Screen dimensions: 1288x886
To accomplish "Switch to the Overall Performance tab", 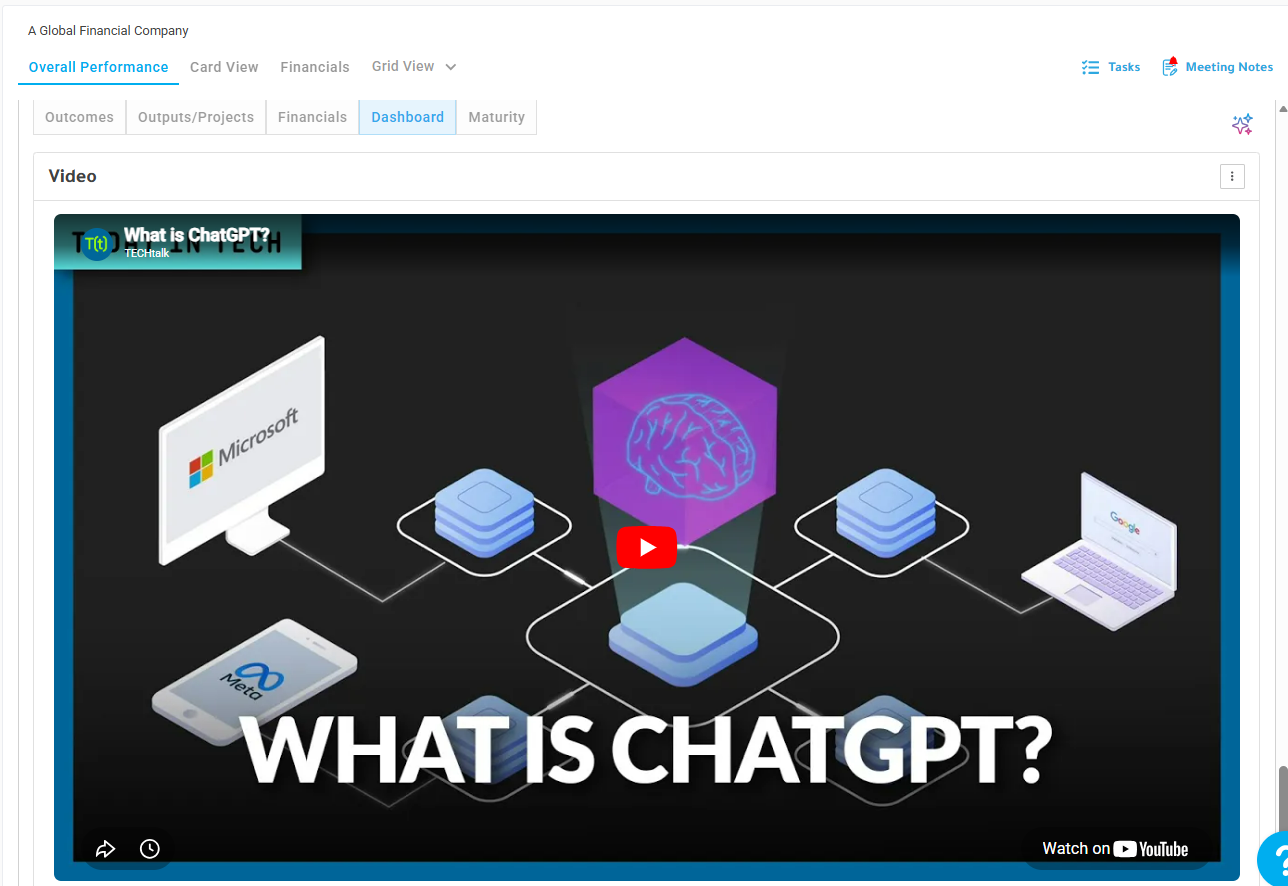I will click(x=98, y=67).
